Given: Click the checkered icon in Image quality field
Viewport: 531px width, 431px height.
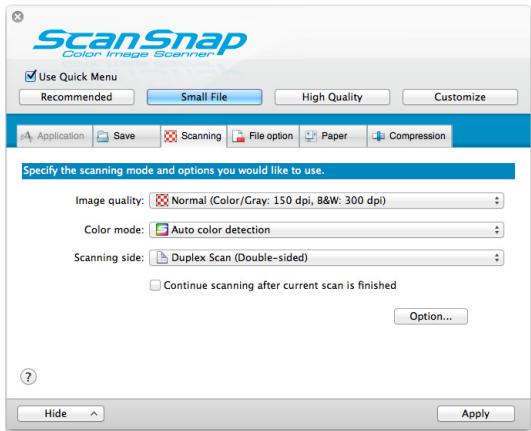Looking at the screenshot, I should [162, 200].
